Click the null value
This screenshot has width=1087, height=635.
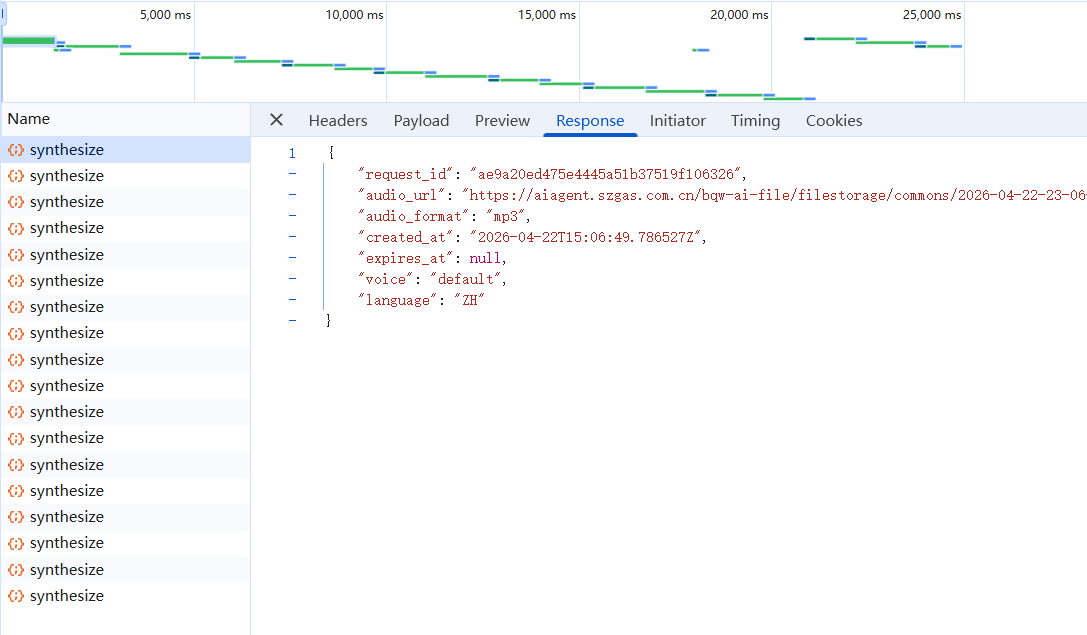[x=485, y=258]
